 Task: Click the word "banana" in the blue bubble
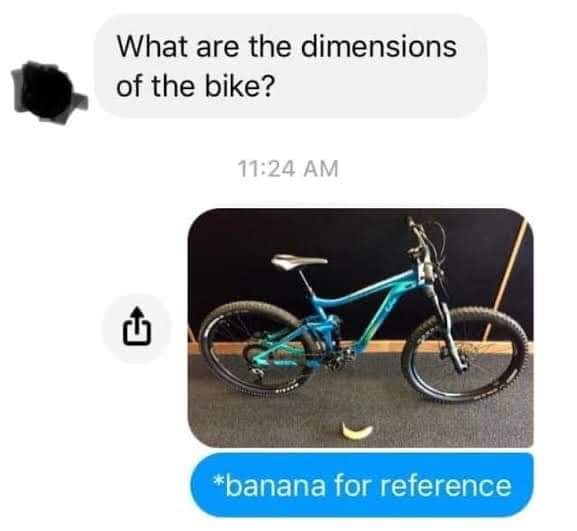click(x=275, y=485)
